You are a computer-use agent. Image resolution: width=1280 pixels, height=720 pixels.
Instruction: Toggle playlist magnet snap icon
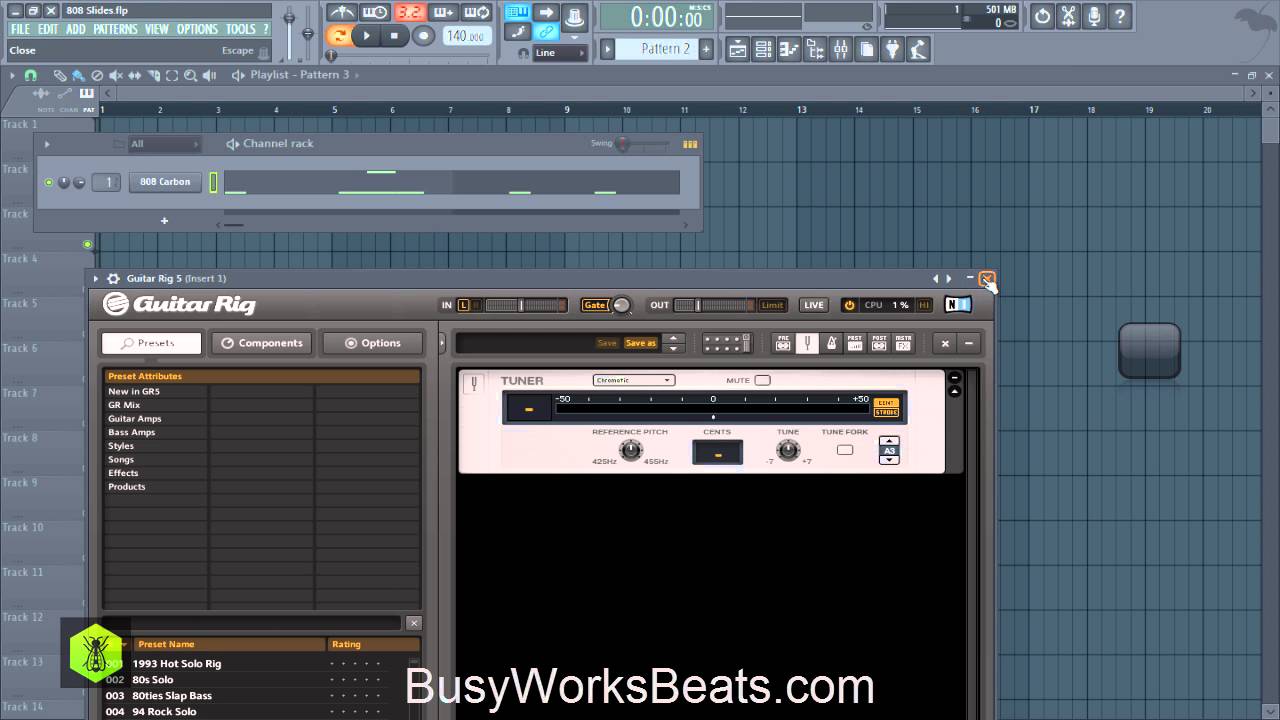30,75
